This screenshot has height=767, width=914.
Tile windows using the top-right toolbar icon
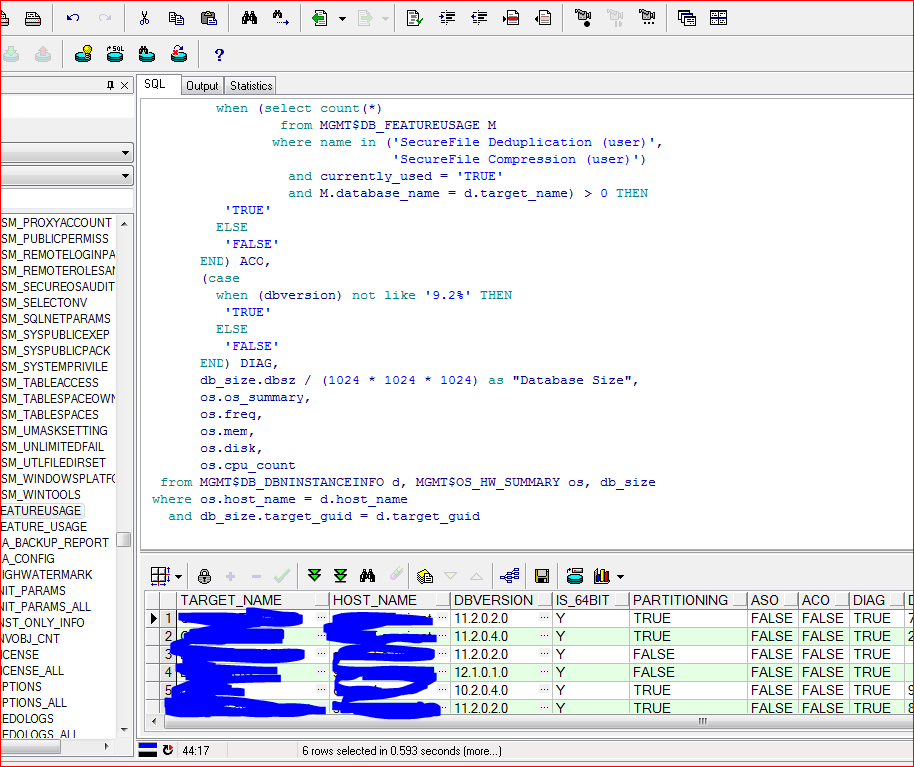pos(717,17)
